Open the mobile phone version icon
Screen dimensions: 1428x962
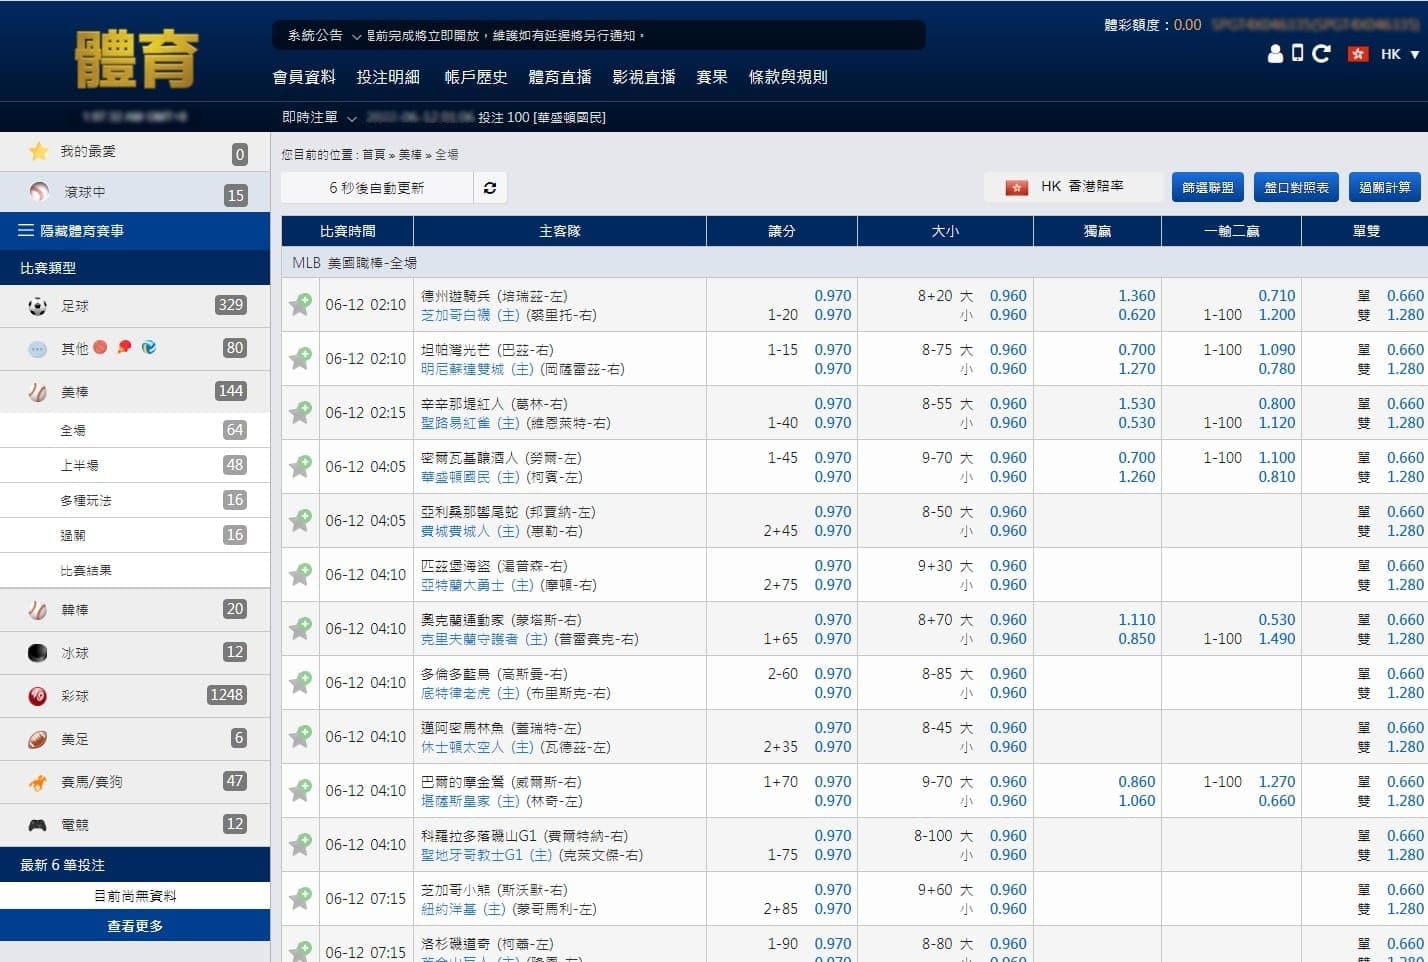pyautogui.click(x=1297, y=54)
